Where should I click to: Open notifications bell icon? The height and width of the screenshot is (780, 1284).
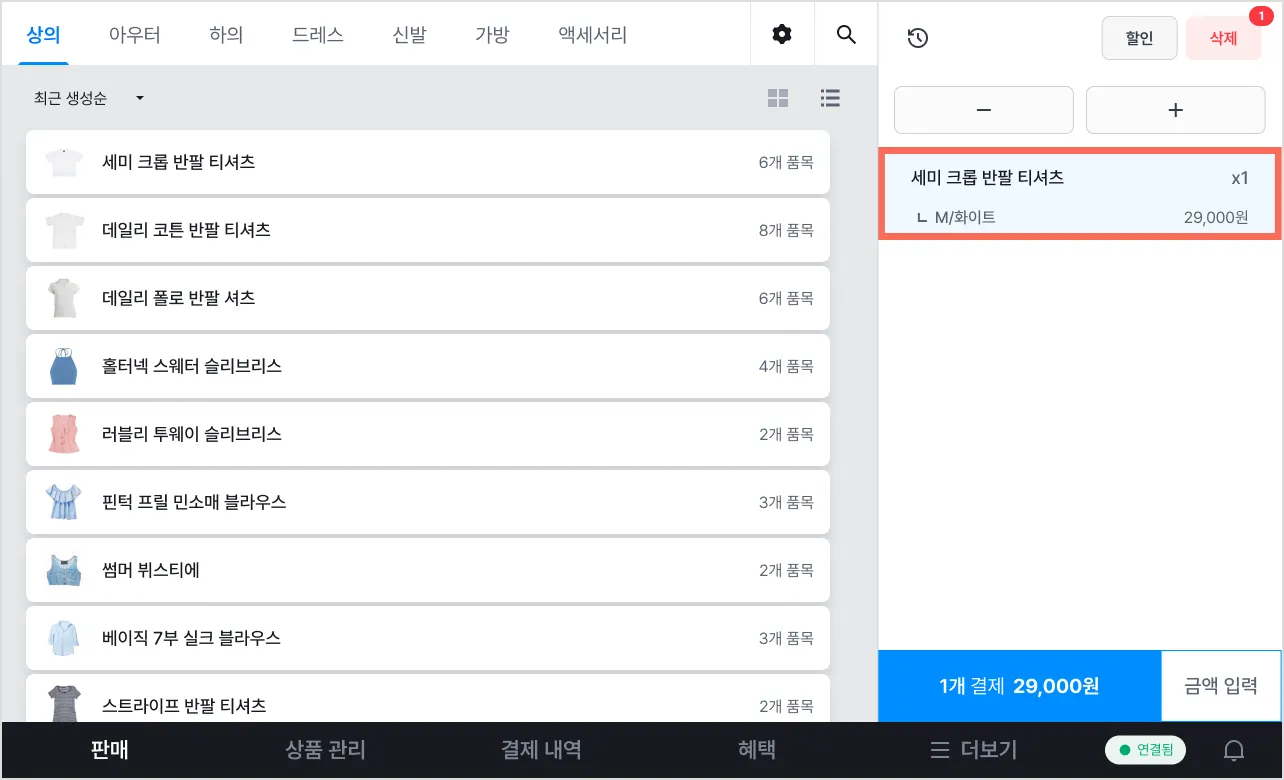point(1235,750)
